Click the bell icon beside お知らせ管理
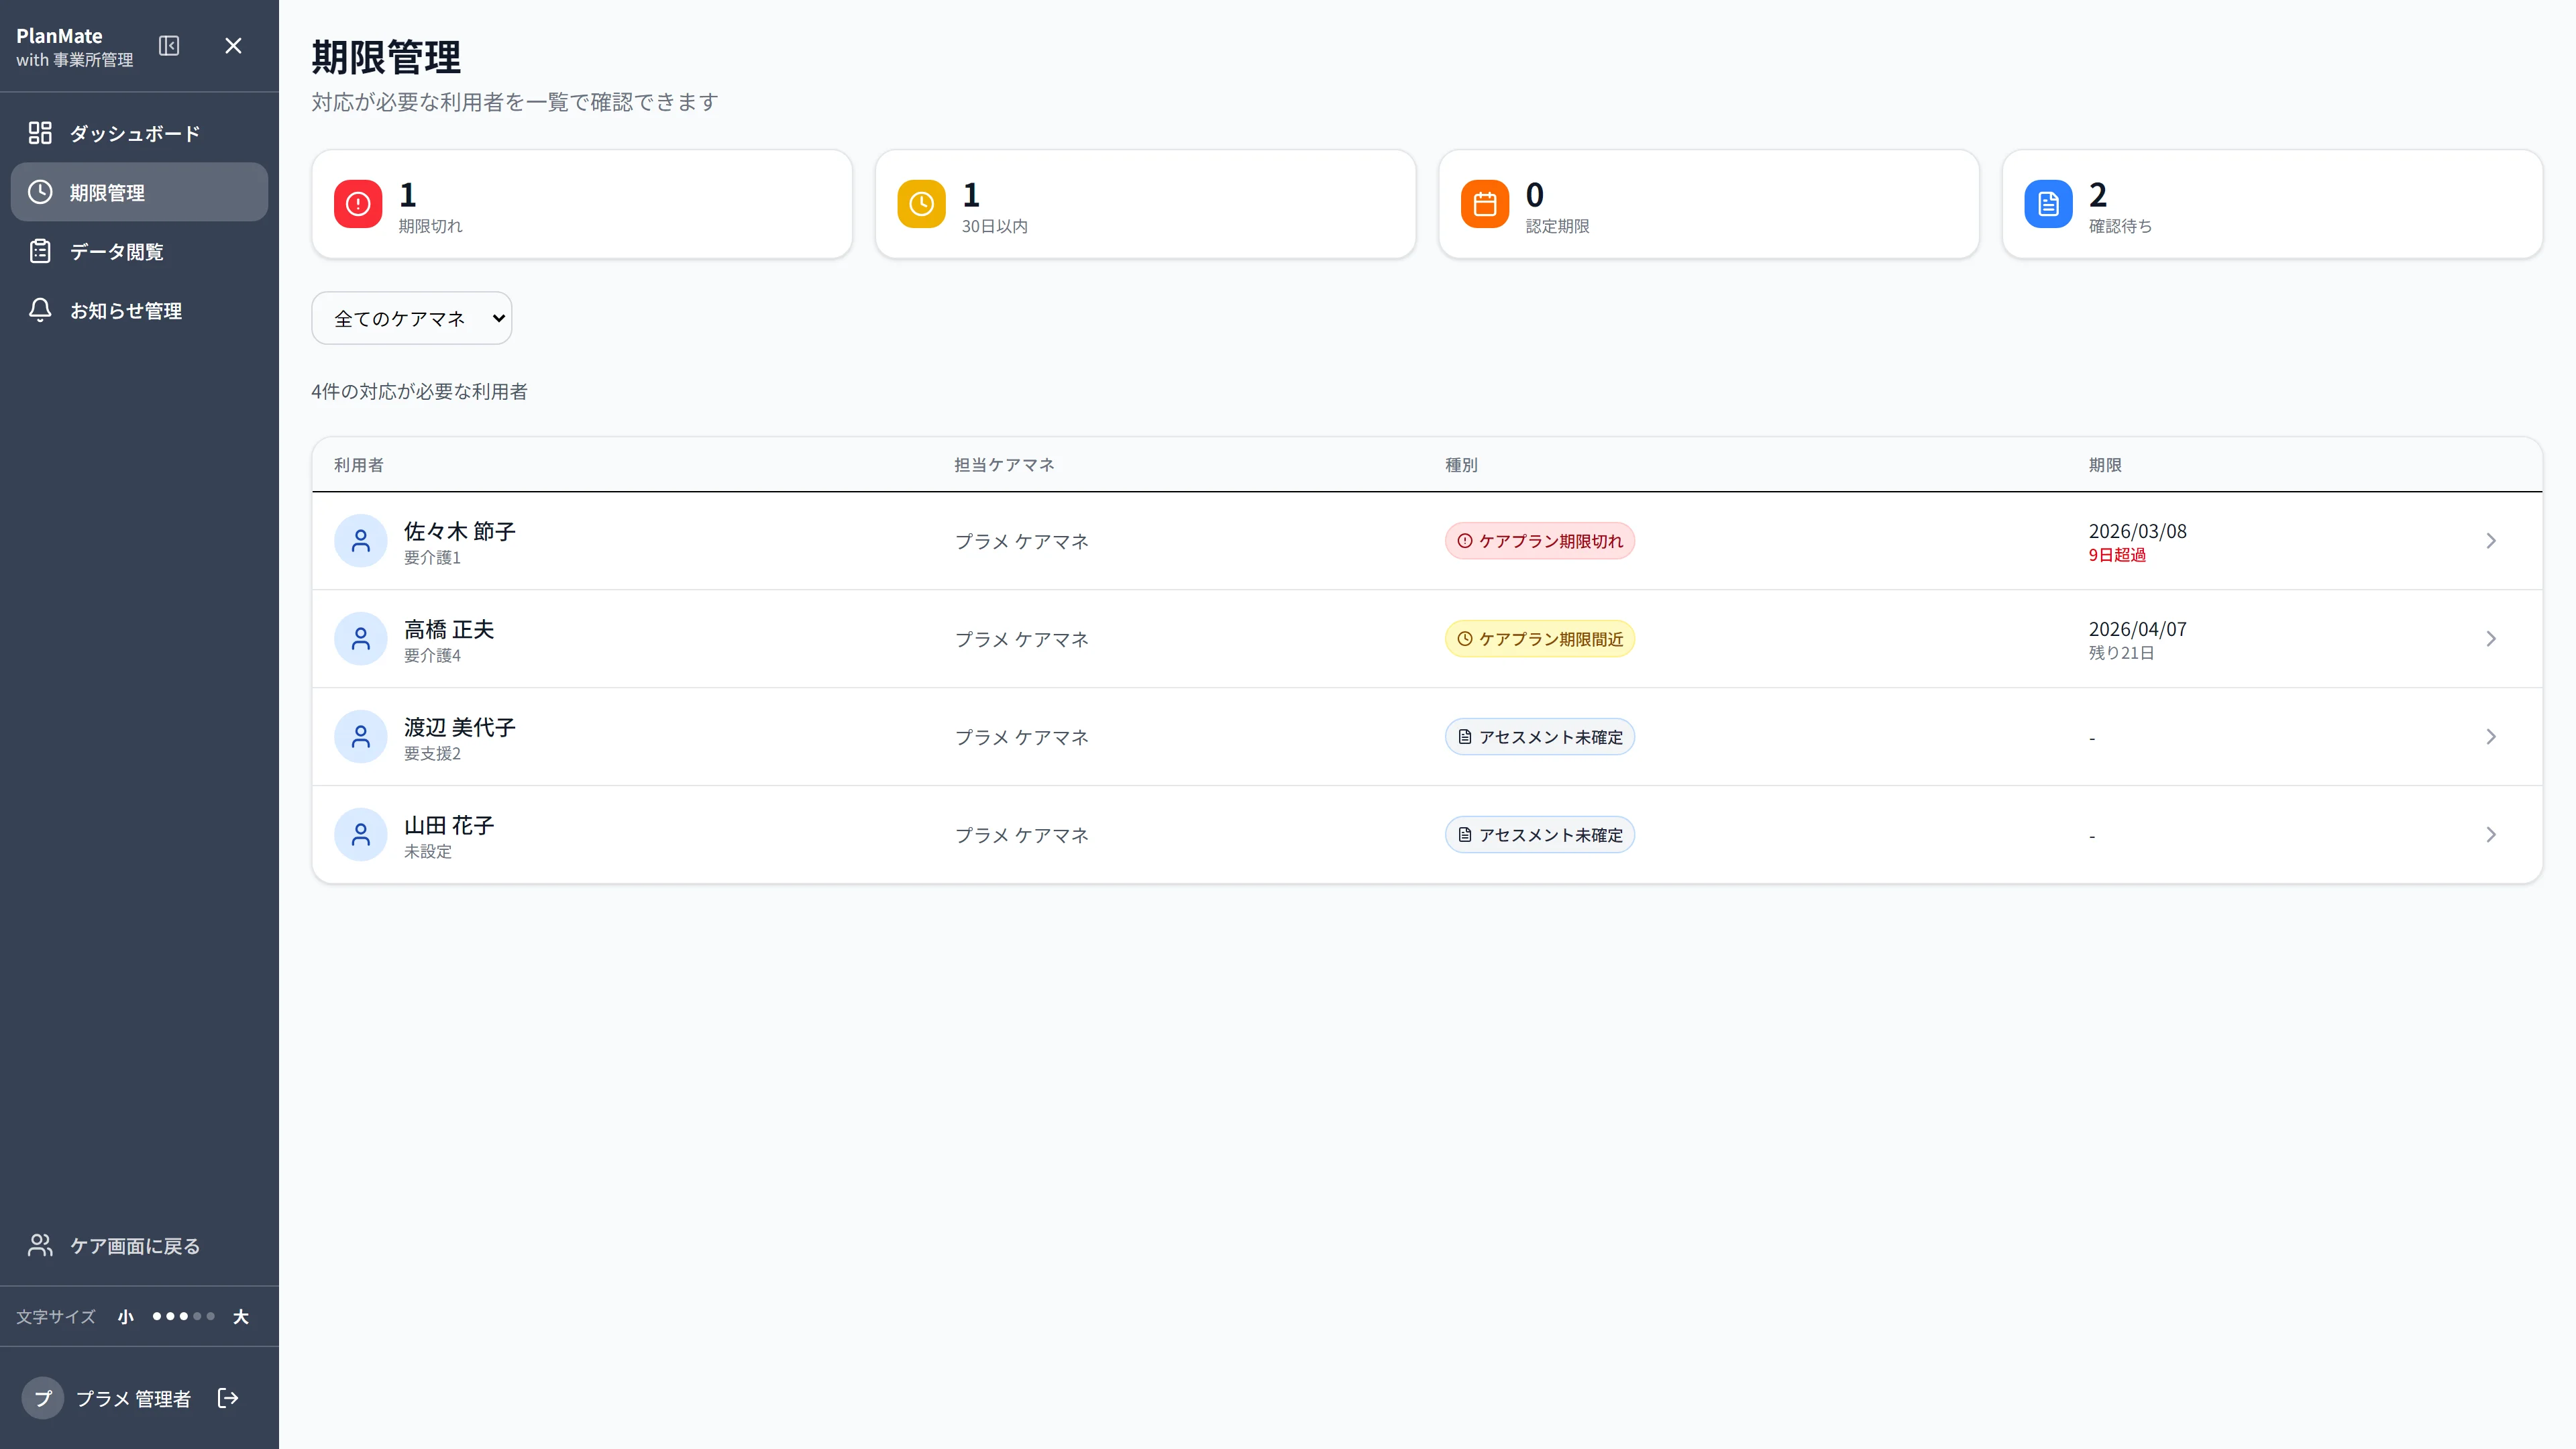The height and width of the screenshot is (1449, 2576). click(40, 310)
